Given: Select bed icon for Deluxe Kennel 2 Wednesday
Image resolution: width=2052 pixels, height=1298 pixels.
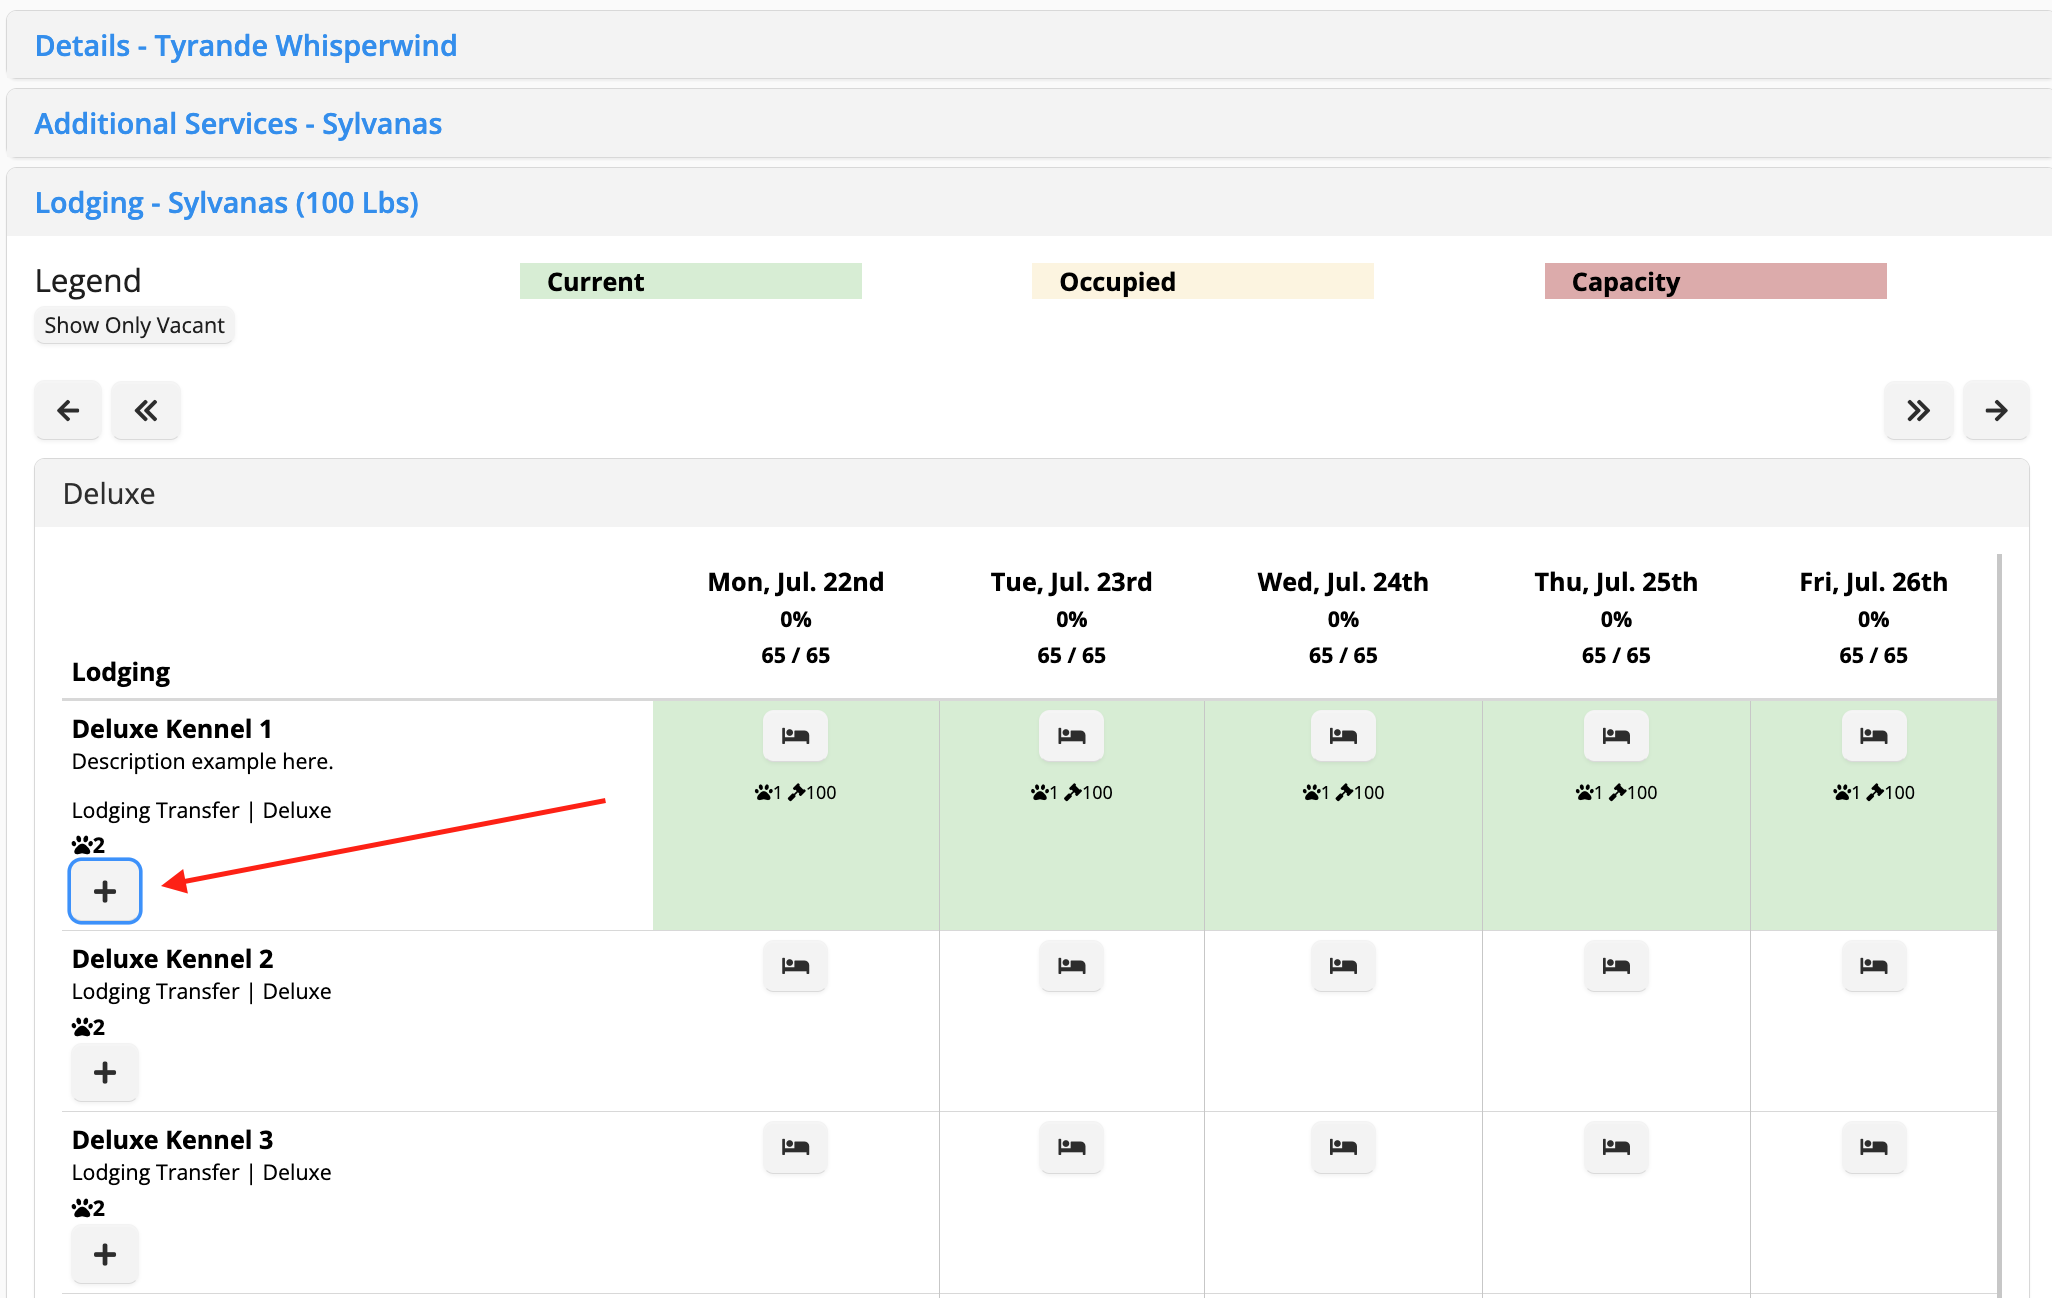Looking at the screenshot, I should click(1343, 966).
